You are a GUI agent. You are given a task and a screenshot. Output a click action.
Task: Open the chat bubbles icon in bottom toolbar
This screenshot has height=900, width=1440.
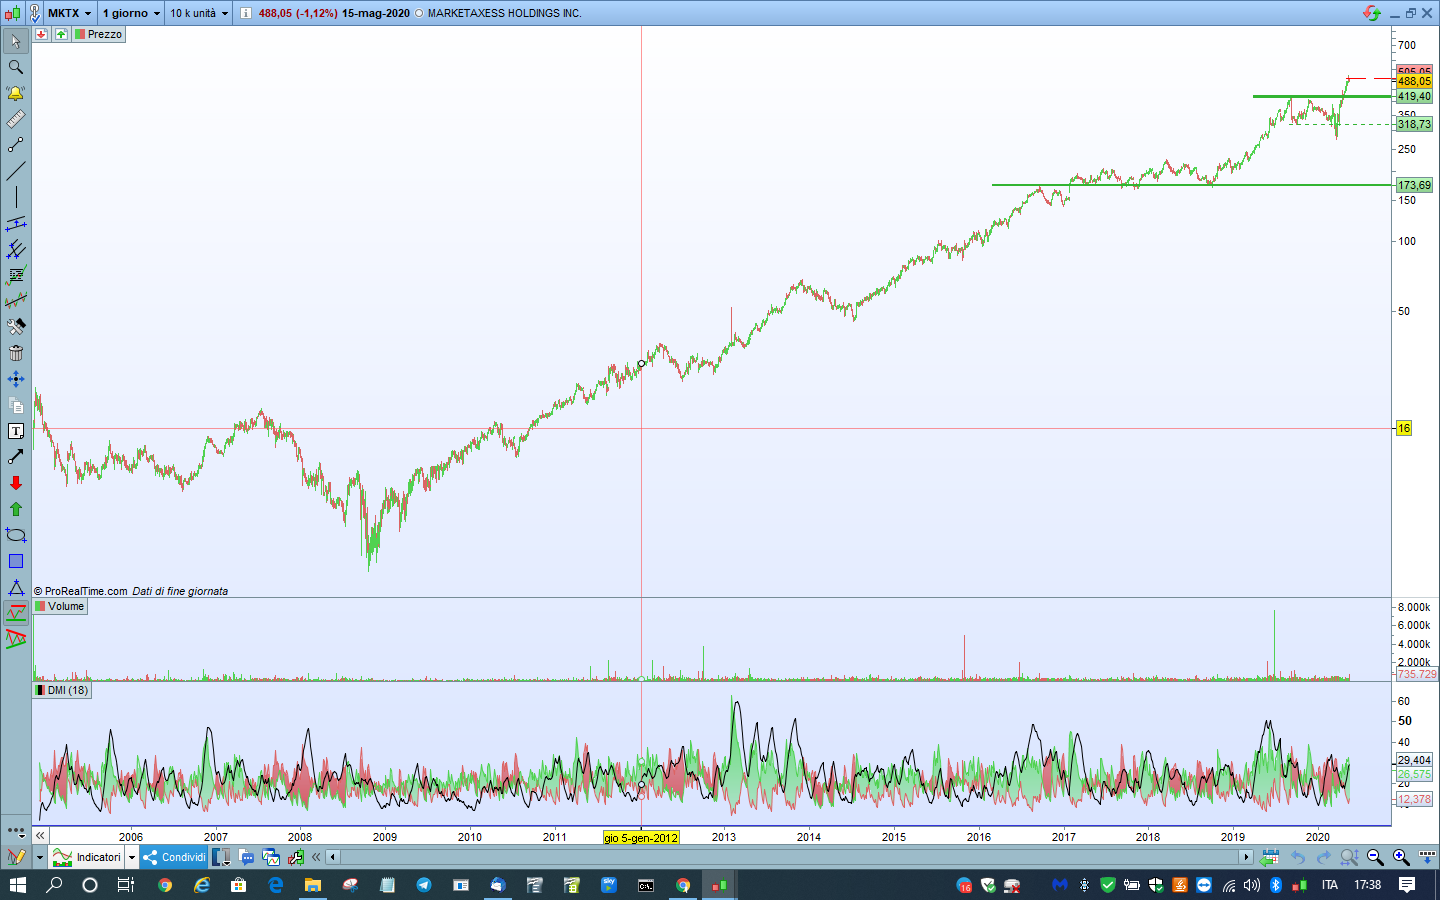[x=246, y=857]
